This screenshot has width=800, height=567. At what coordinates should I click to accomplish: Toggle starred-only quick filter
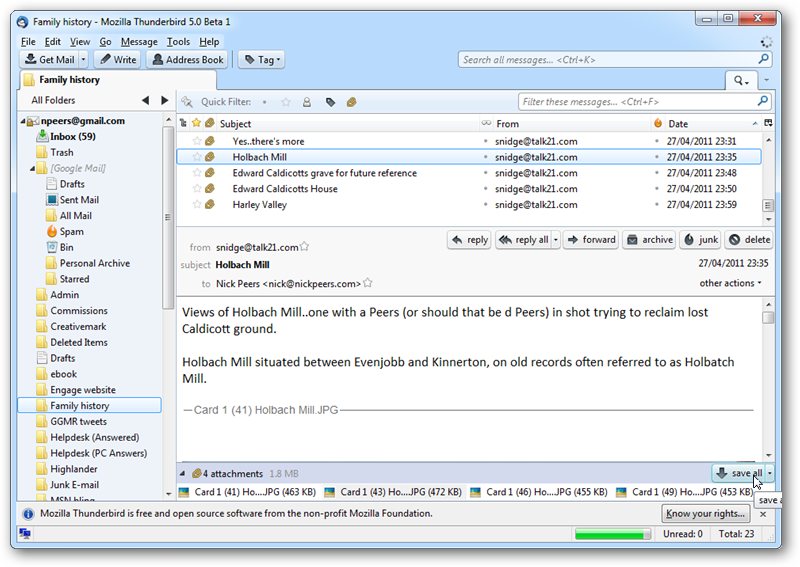click(286, 102)
